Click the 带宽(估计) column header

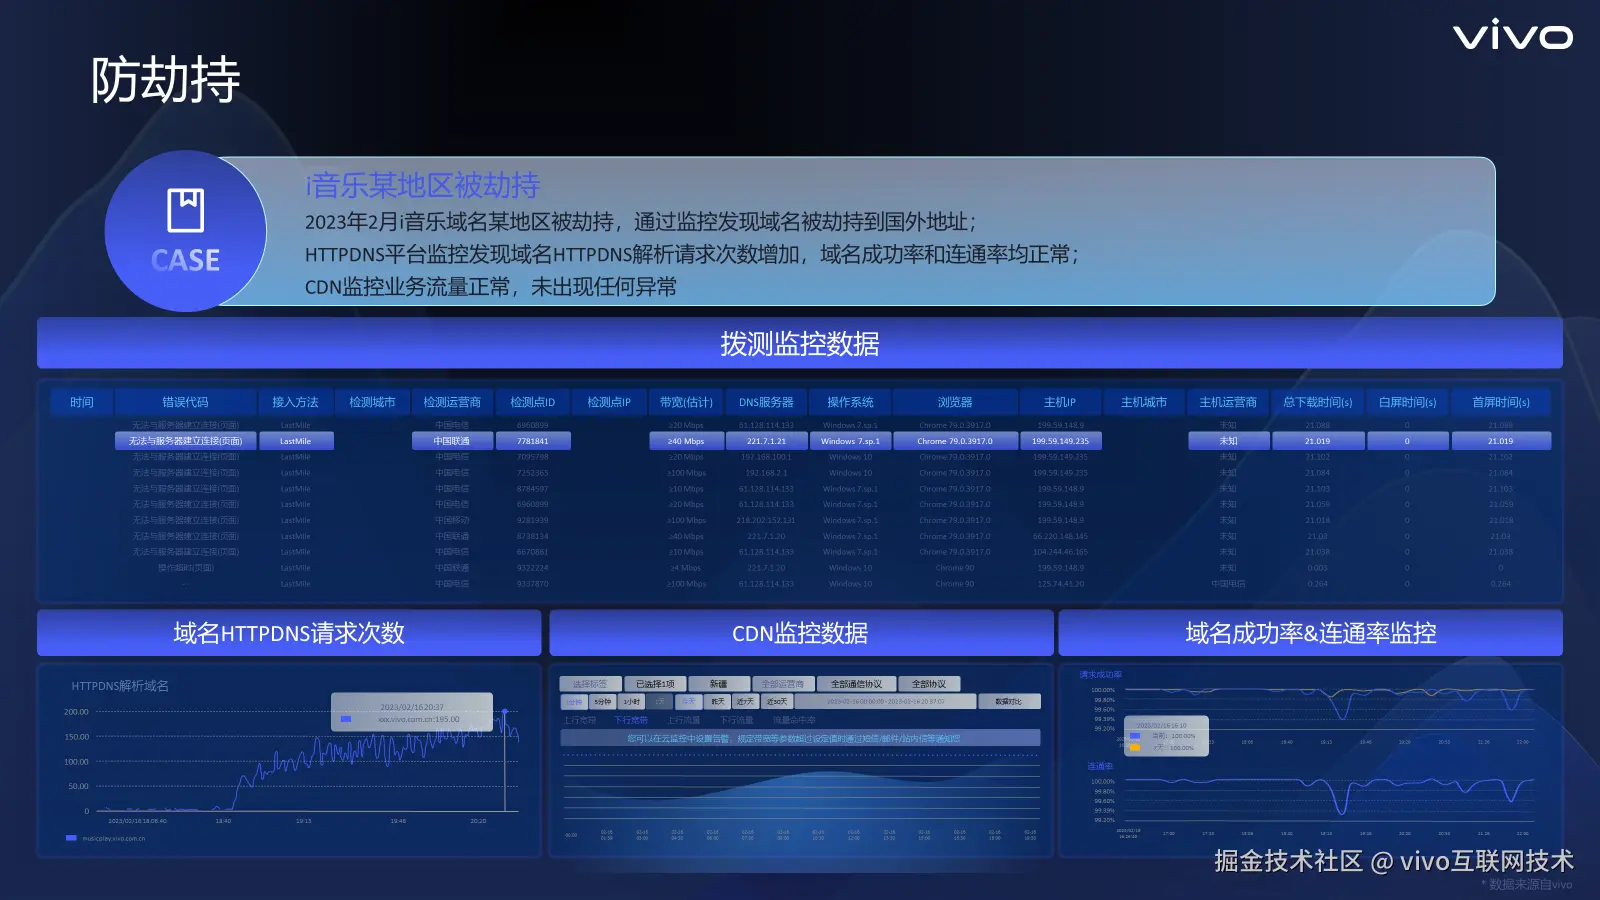coord(686,402)
